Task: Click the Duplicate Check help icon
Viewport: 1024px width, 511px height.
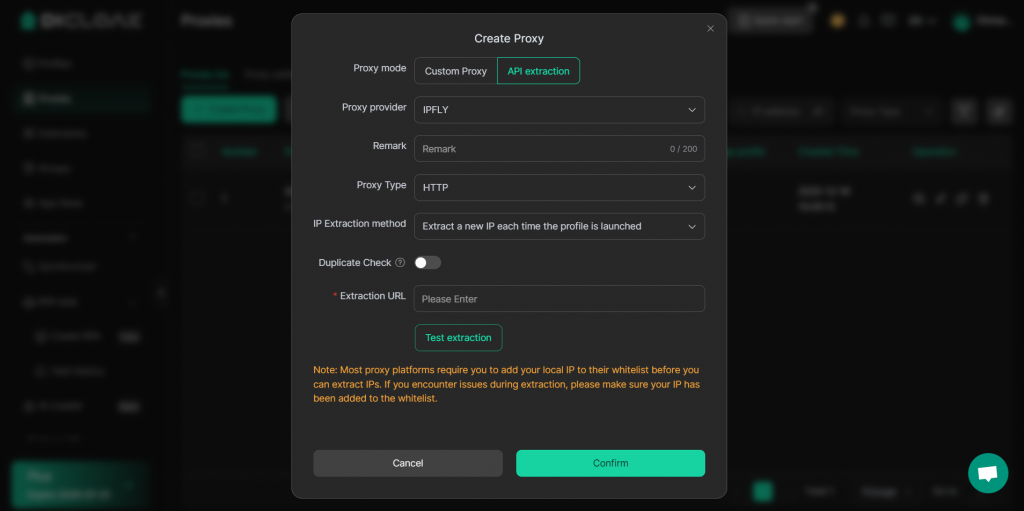Action: 400,263
